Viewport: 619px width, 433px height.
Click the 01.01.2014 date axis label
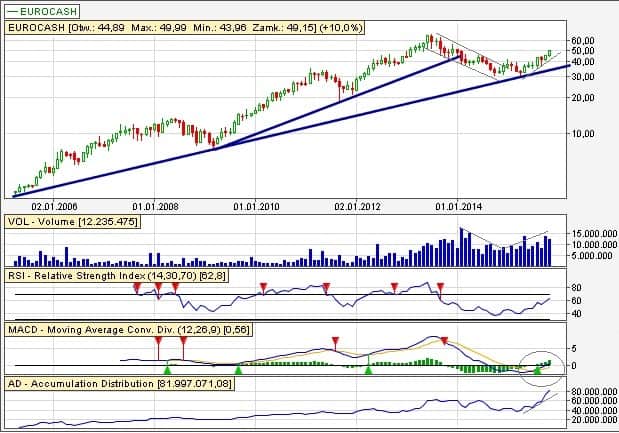pos(457,206)
